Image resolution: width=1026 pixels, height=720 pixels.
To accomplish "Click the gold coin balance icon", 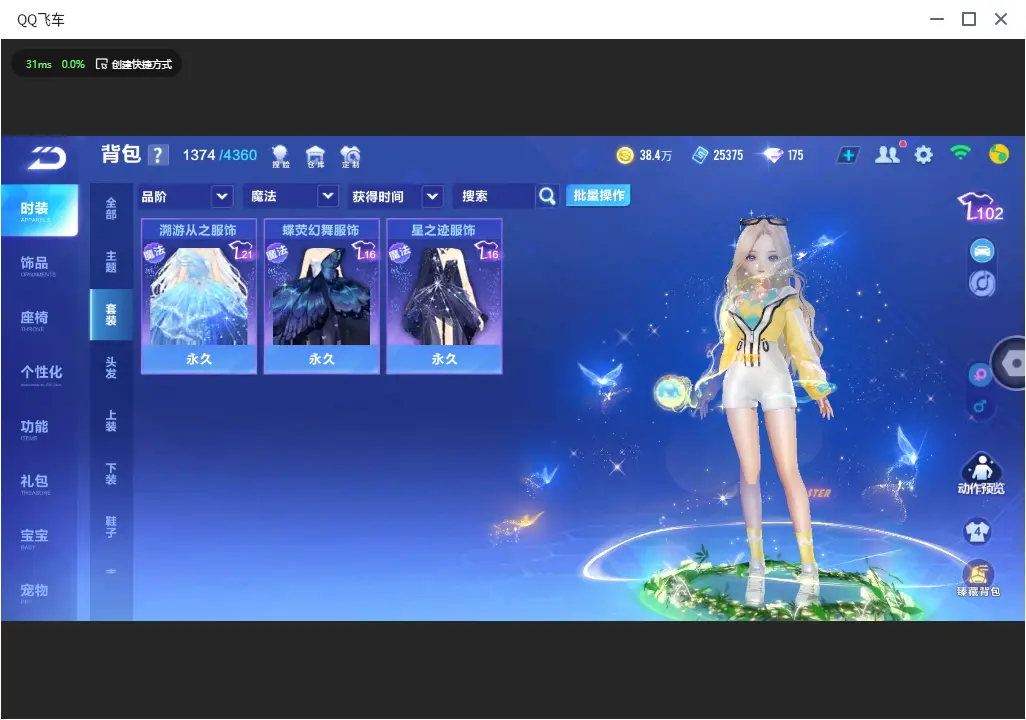I will coord(625,155).
